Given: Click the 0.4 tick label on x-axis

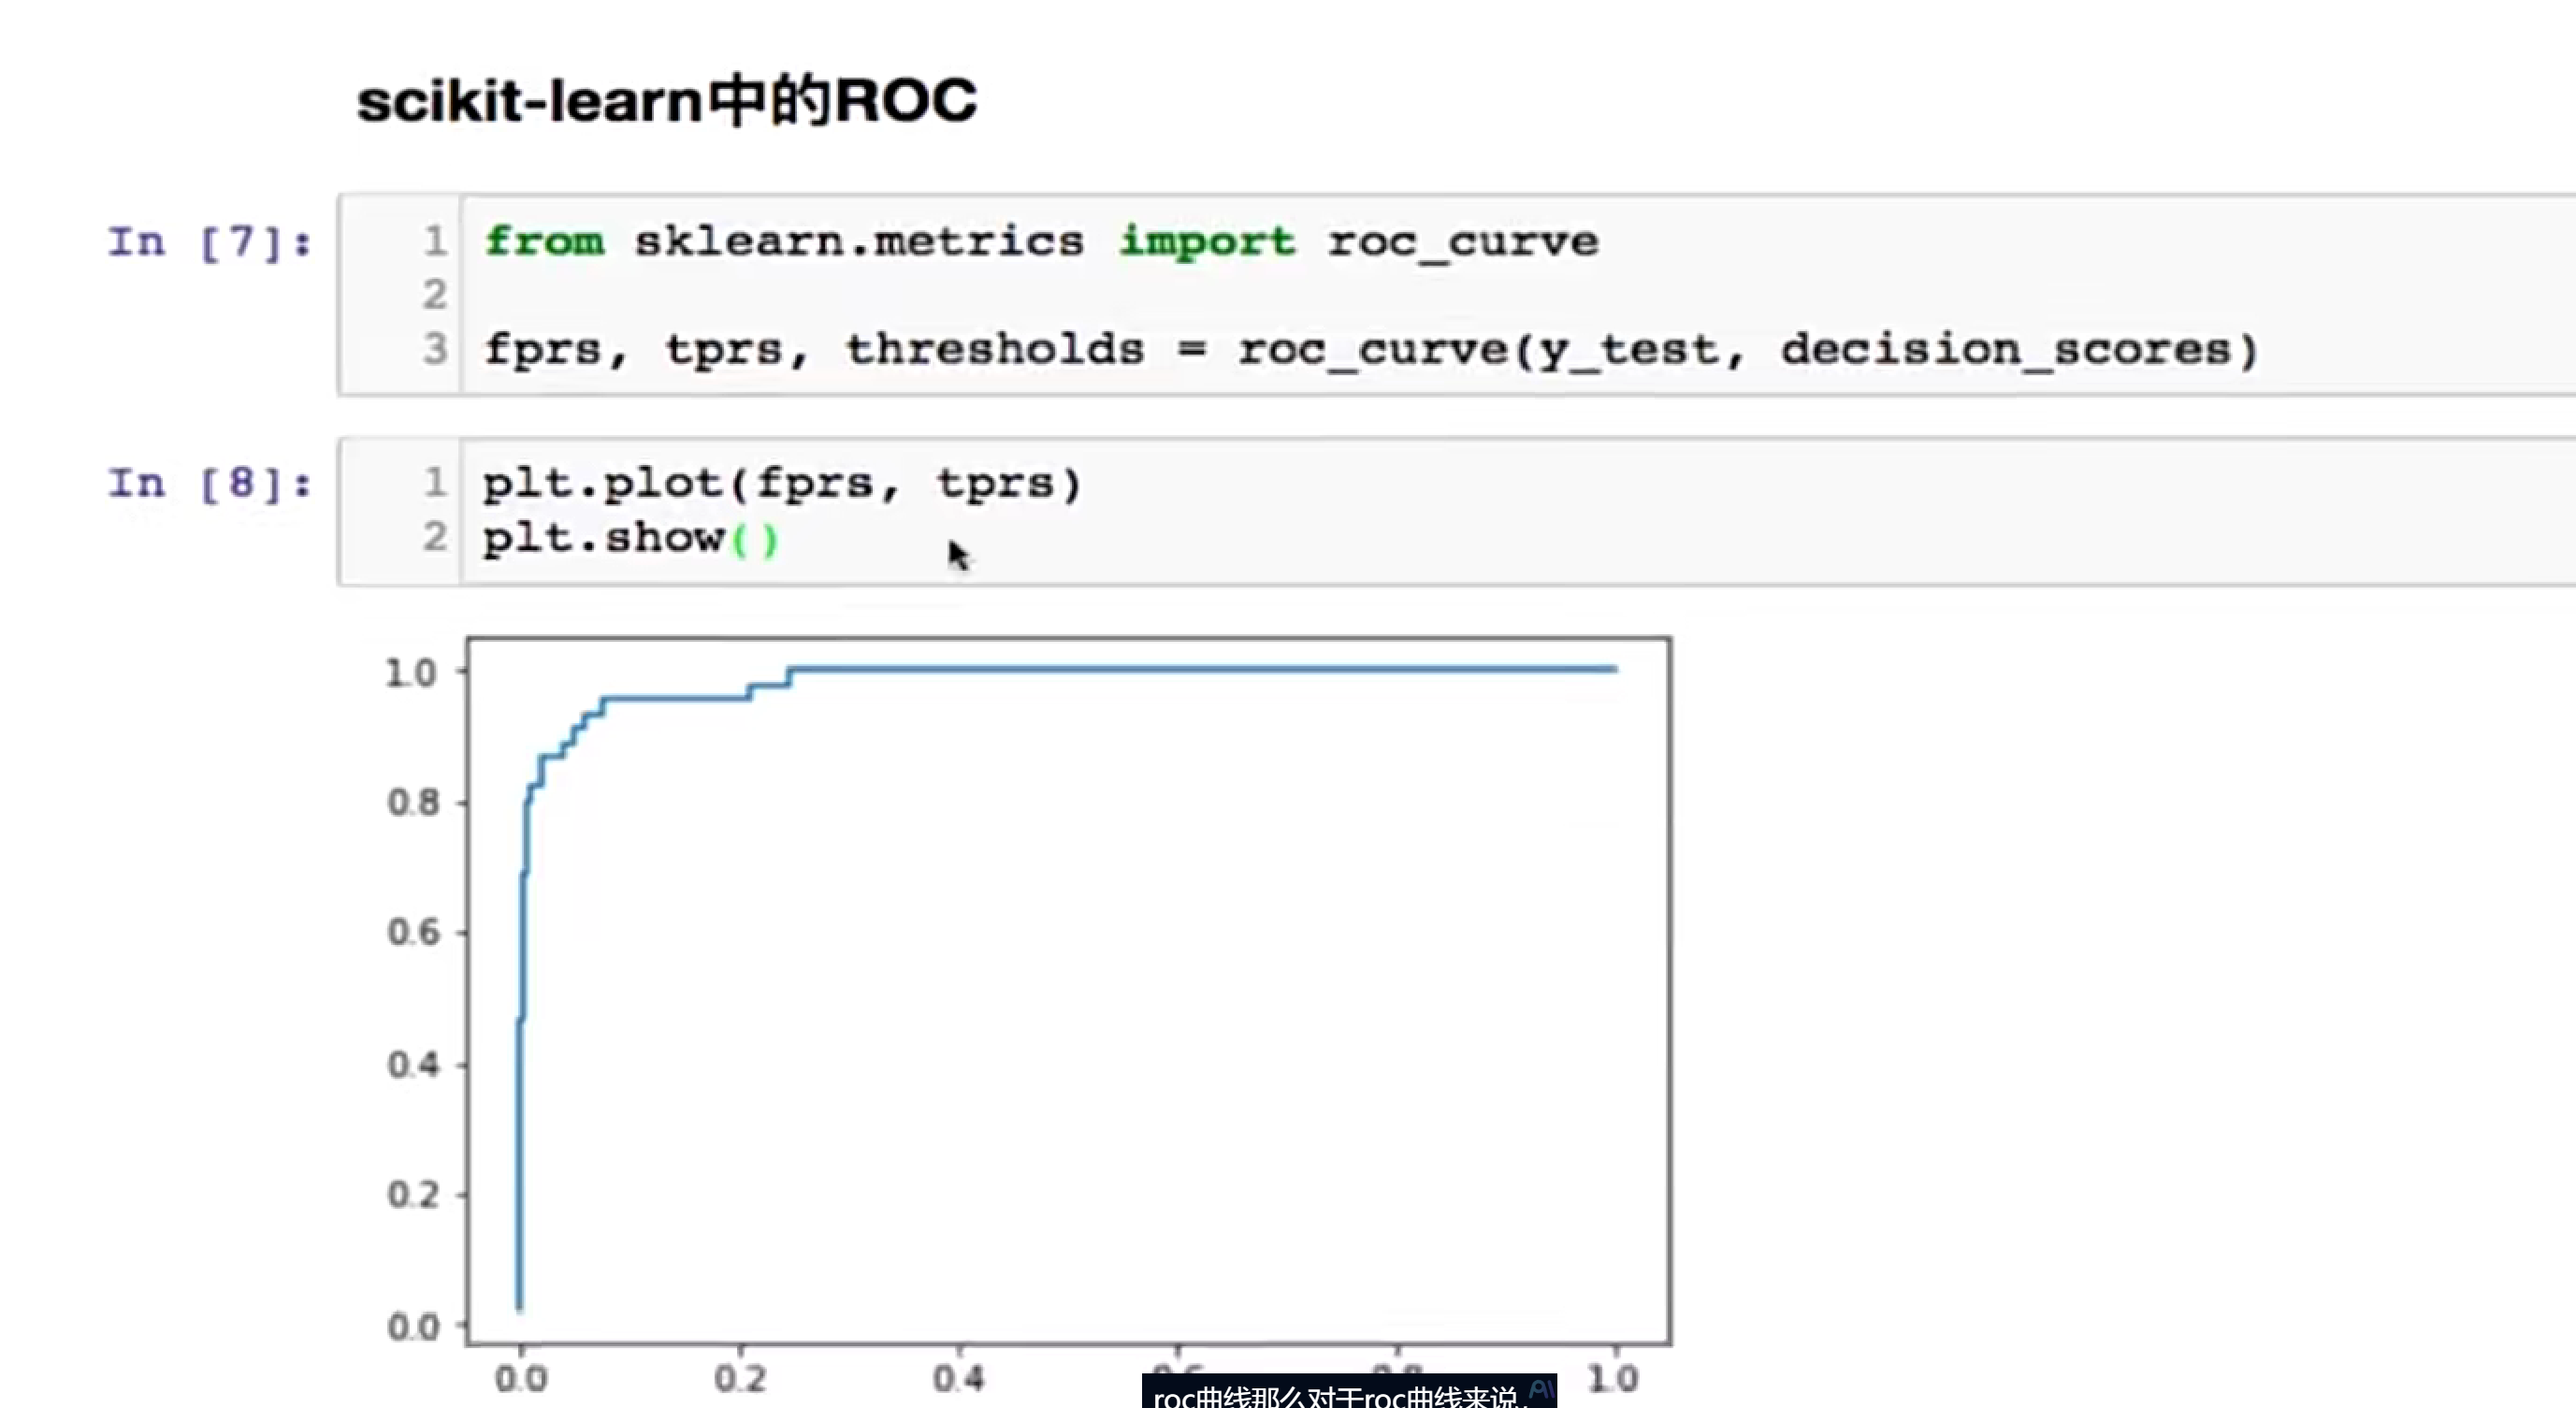Looking at the screenshot, I should (958, 1379).
